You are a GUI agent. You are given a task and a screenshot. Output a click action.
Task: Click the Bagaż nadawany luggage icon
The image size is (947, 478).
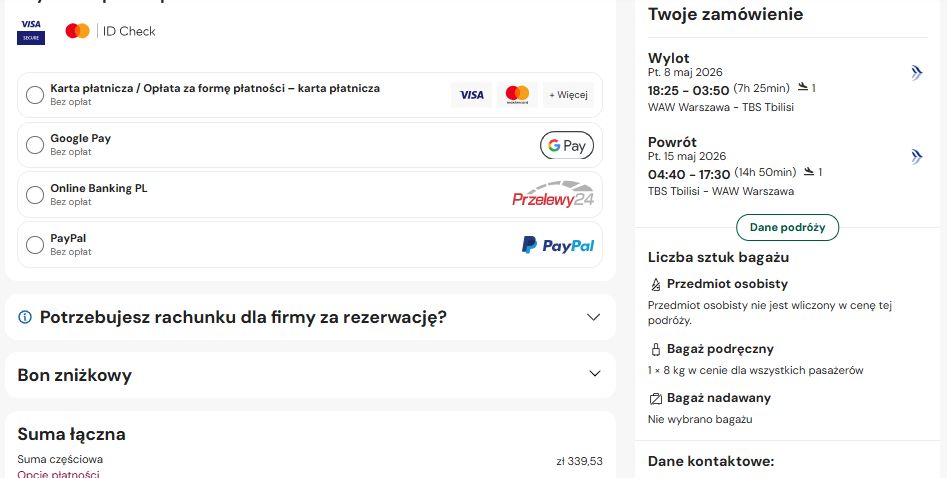click(655, 398)
